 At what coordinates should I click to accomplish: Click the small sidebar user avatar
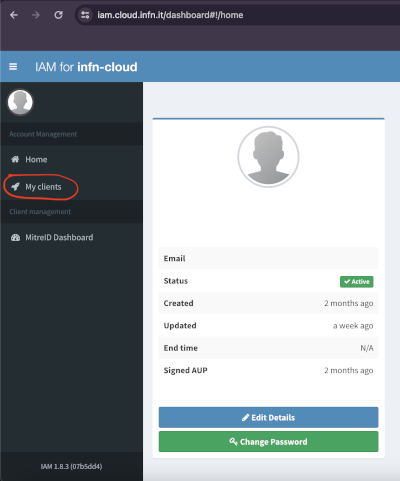(x=20, y=102)
